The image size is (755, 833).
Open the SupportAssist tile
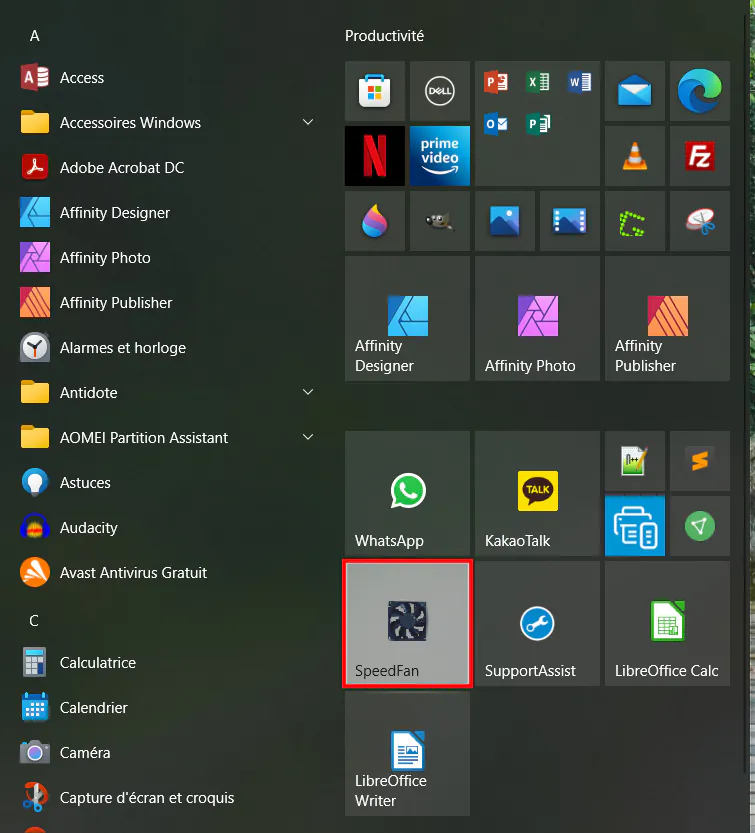[x=537, y=623]
